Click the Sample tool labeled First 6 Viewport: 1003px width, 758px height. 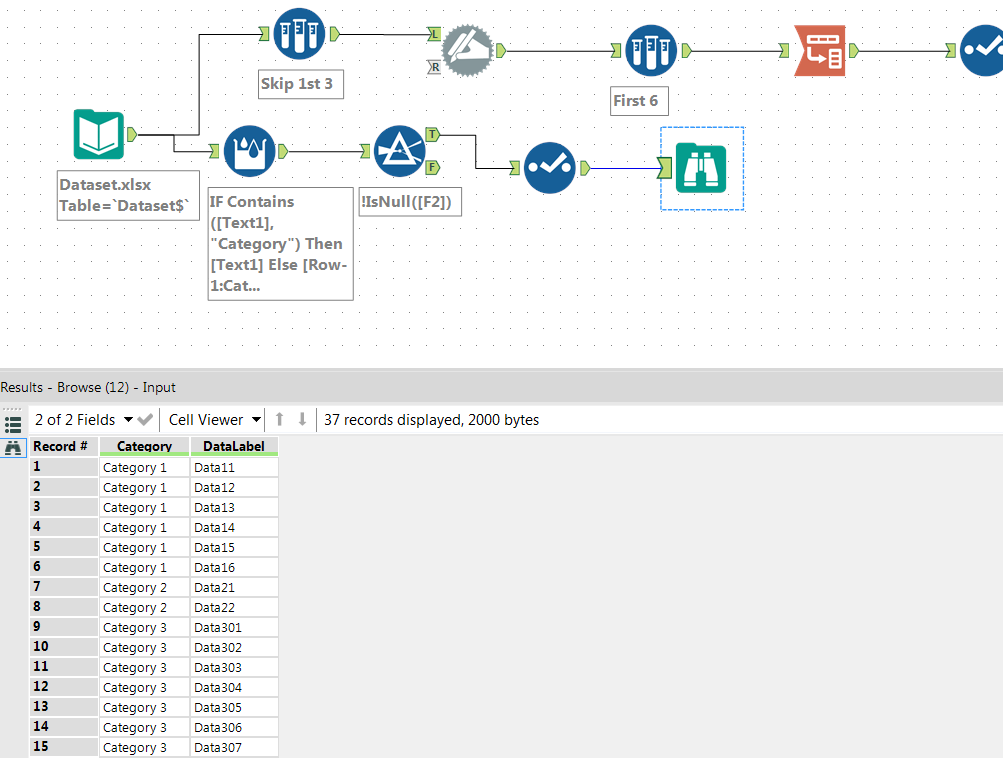(x=651, y=50)
